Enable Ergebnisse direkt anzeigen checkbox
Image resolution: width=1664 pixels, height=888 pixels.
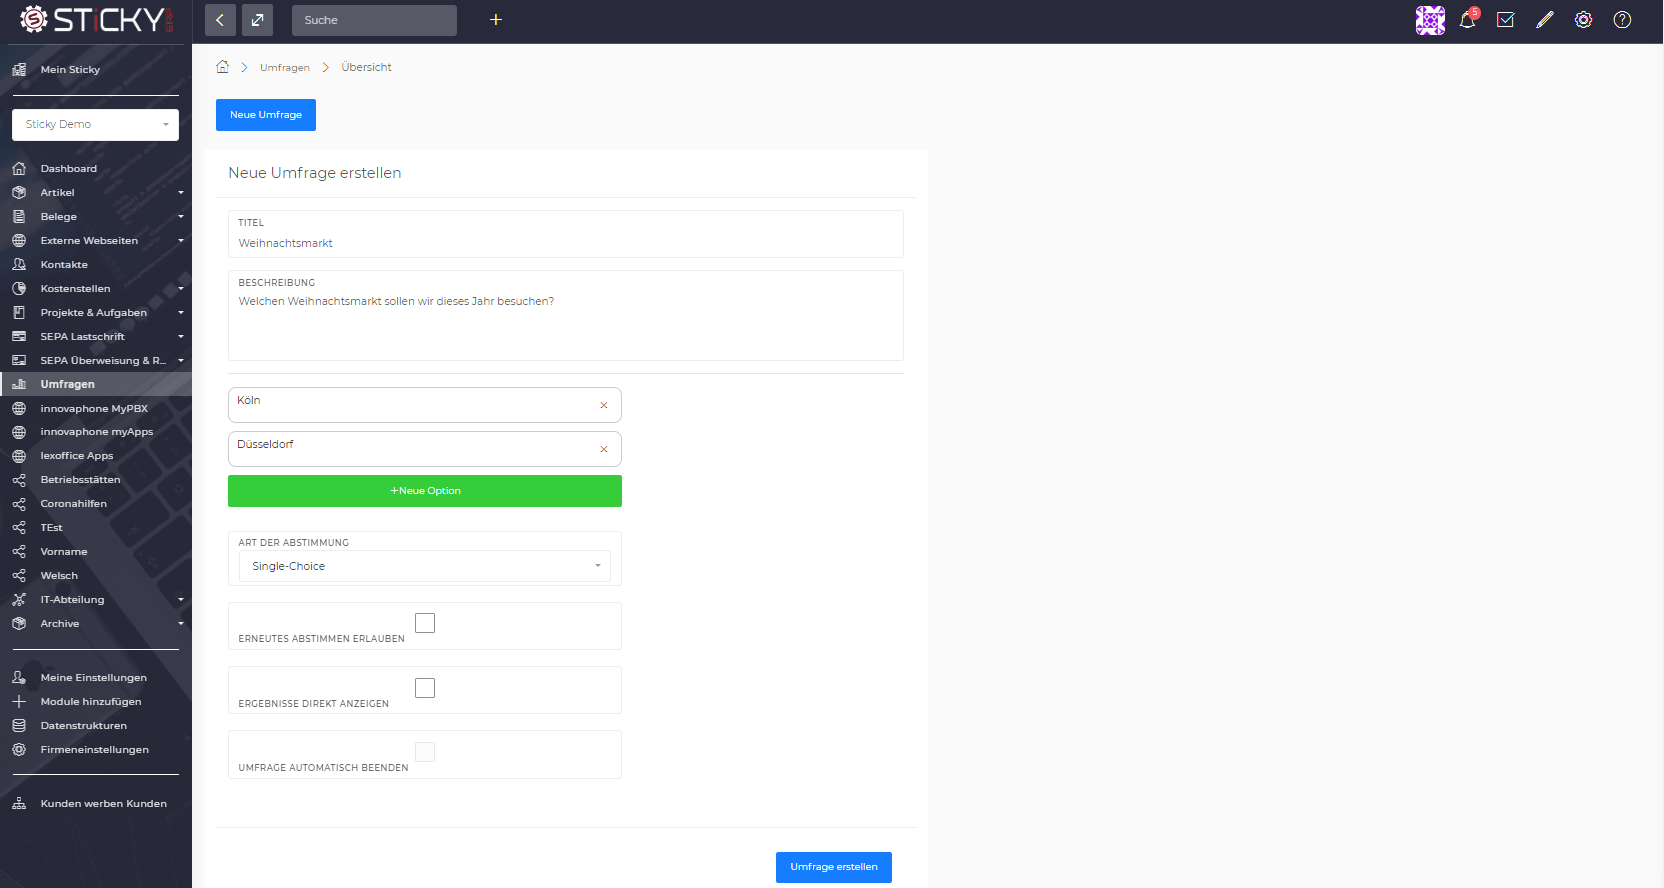425,688
